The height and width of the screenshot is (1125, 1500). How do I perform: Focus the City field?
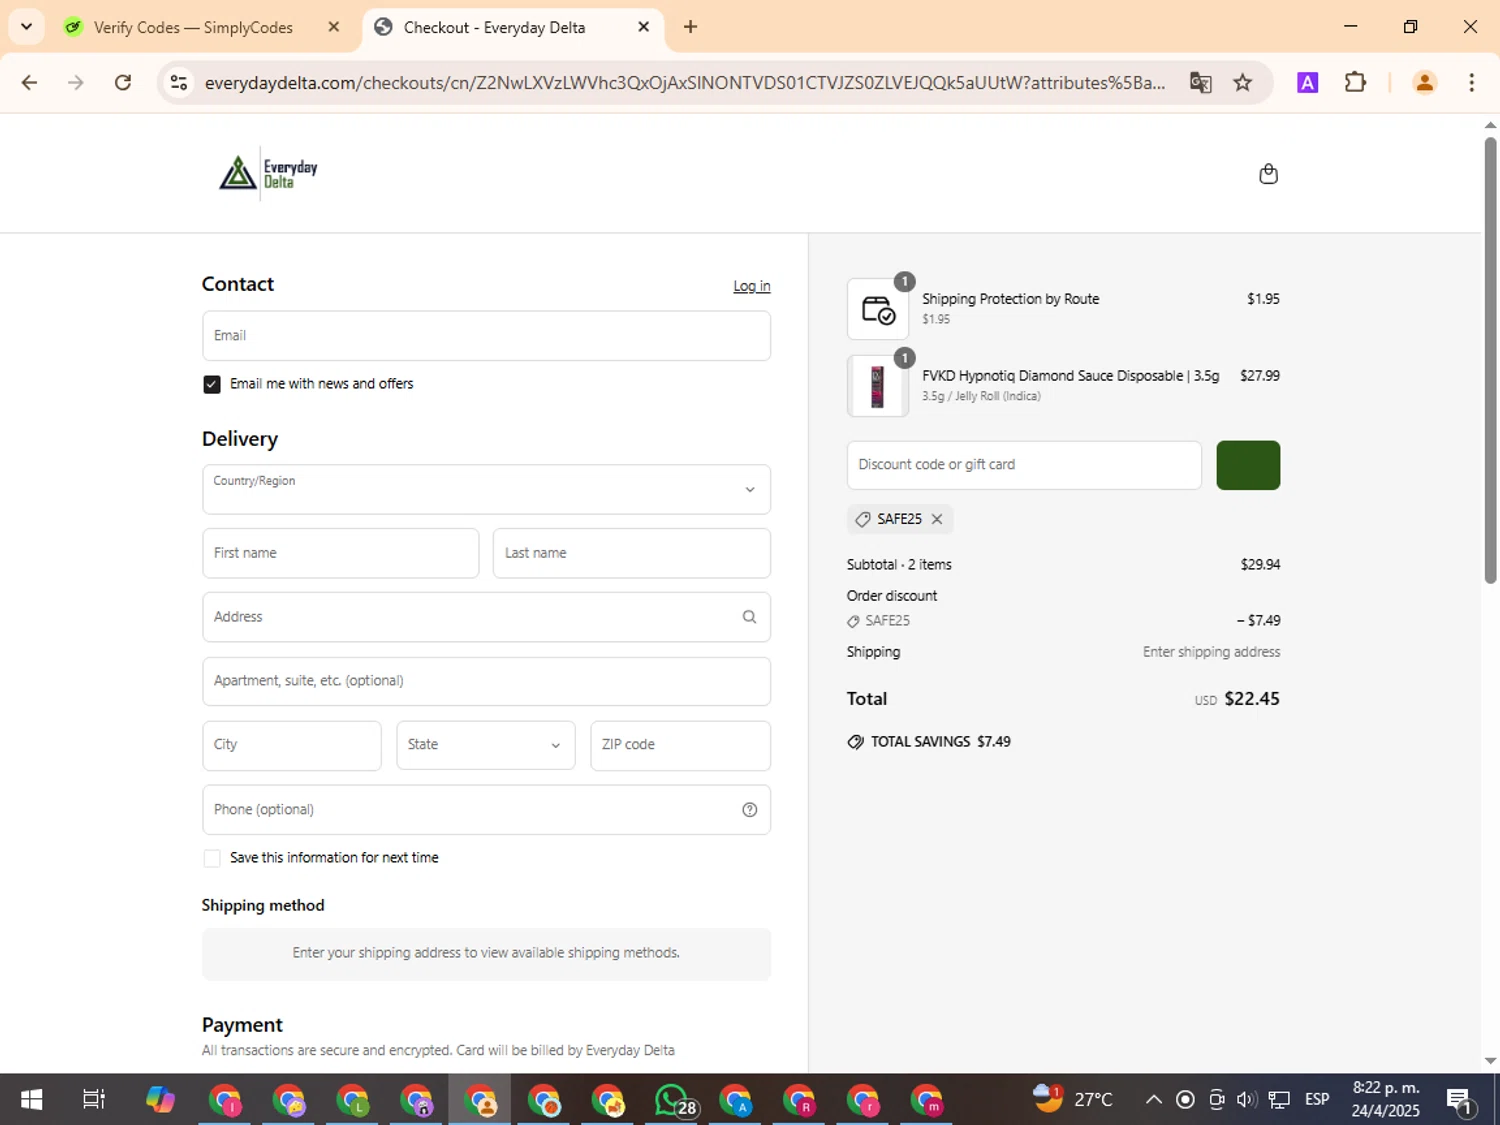coord(292,745)
